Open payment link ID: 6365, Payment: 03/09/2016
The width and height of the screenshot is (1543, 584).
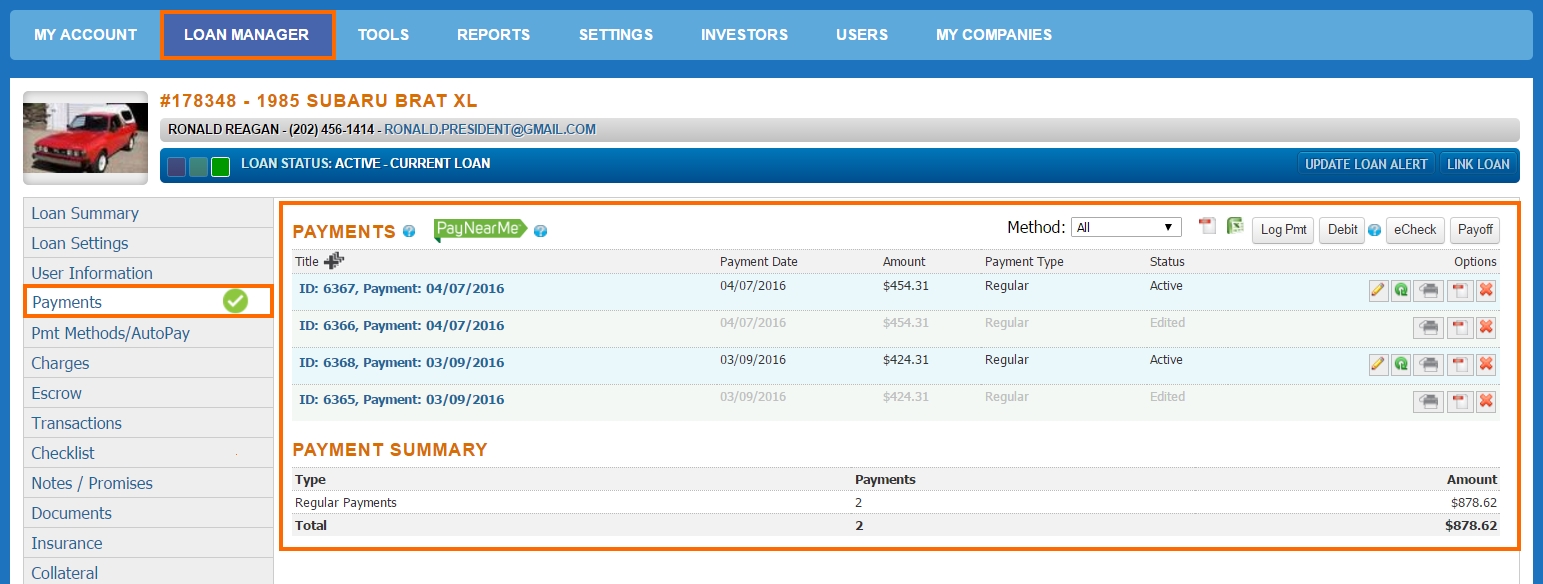click(x=402, y=400)
